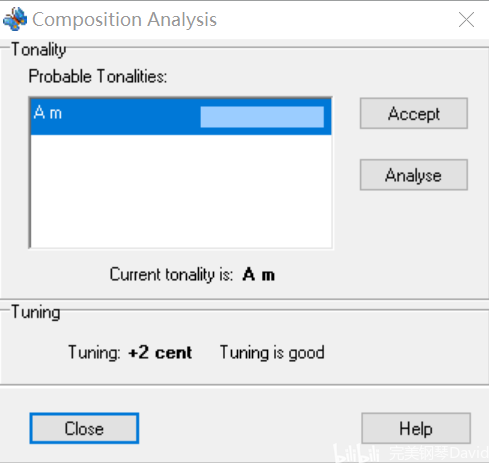
Task: Click the Tuning group heading
Action: click(x=36, y=313)
